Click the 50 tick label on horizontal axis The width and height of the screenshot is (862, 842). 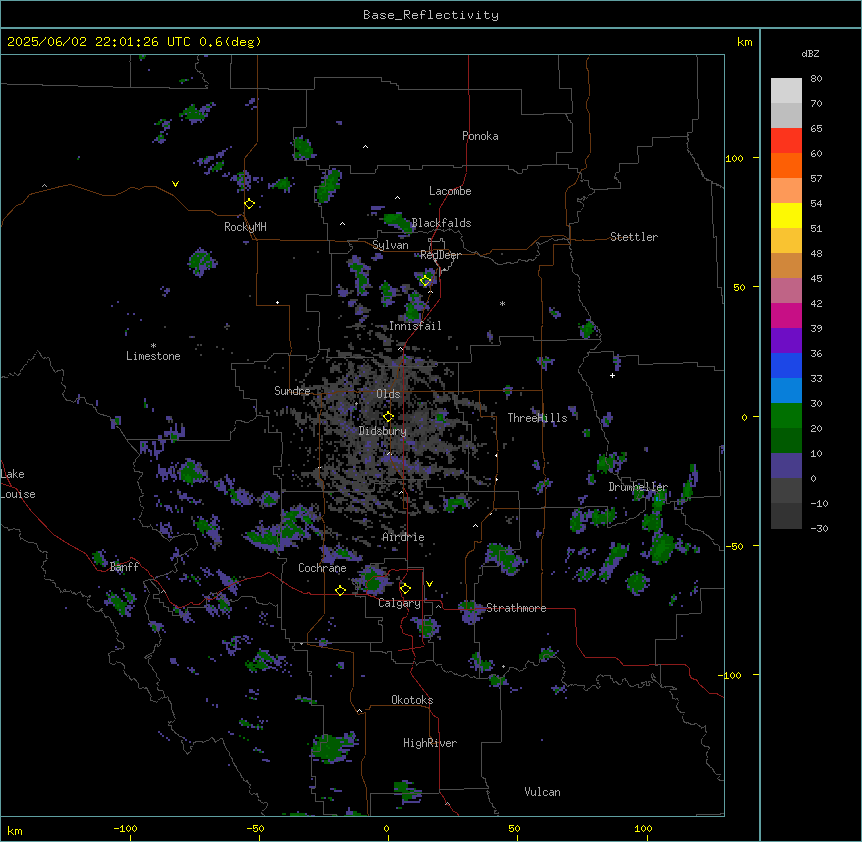tap(514, 828)
